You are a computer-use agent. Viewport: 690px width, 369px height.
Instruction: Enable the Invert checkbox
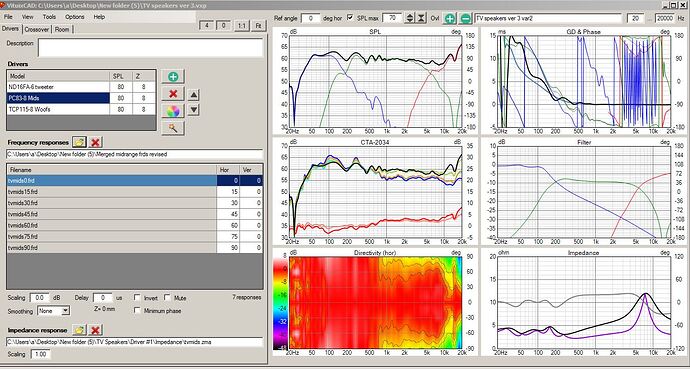coord(137,298)
